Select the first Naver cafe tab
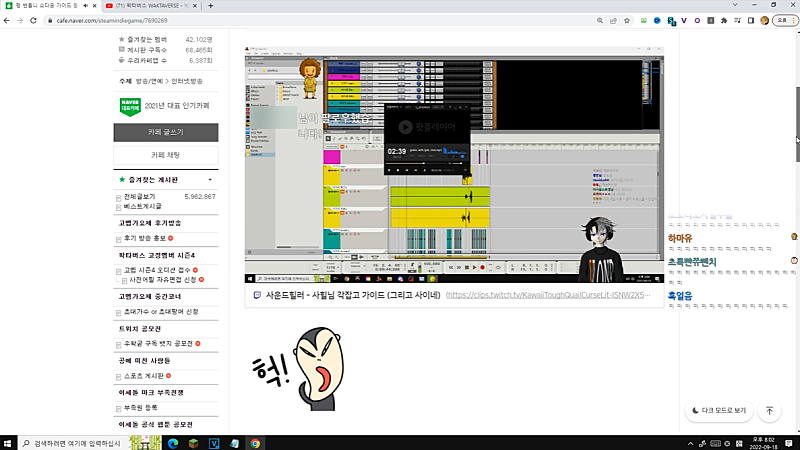The width and height of the screenshot is (800, 450). (46, 6)
